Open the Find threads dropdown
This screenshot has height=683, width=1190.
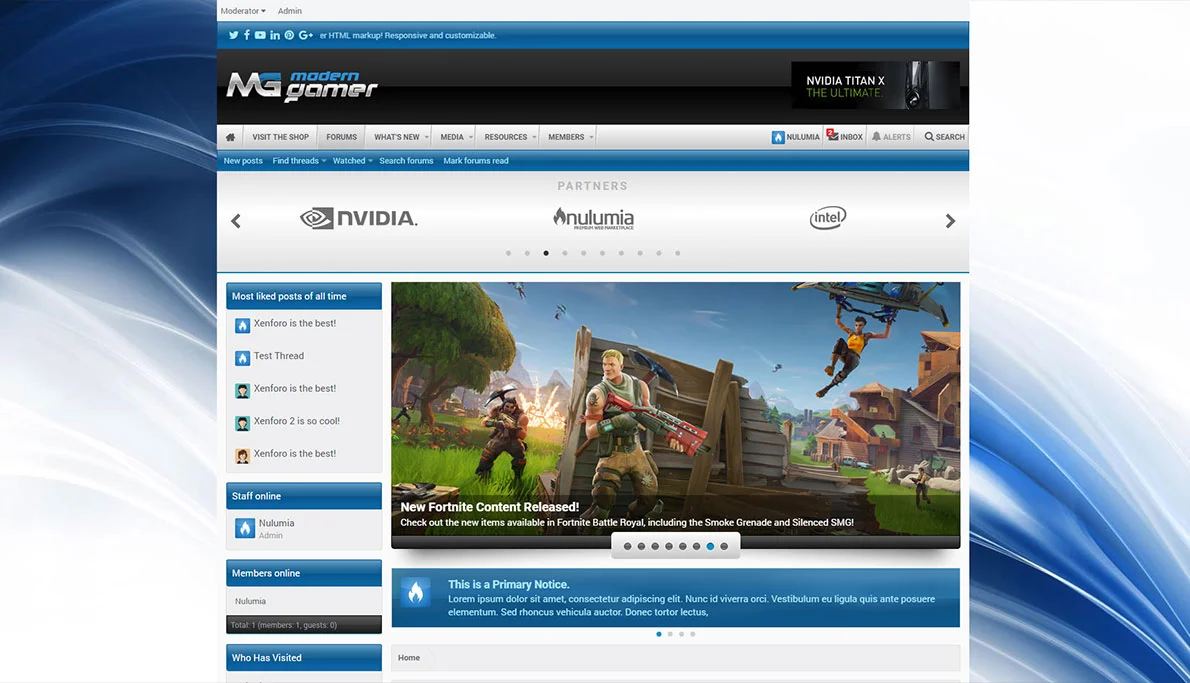(299, 161)
